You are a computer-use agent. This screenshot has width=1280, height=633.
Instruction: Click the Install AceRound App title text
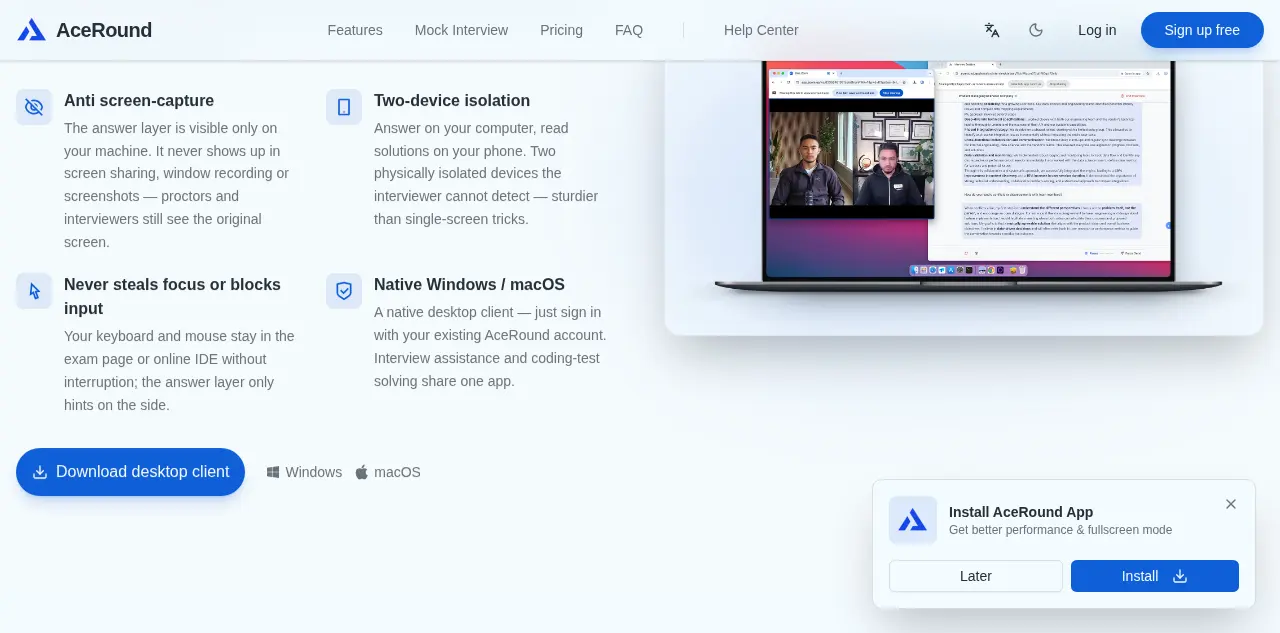click(x=1021, y=512)
